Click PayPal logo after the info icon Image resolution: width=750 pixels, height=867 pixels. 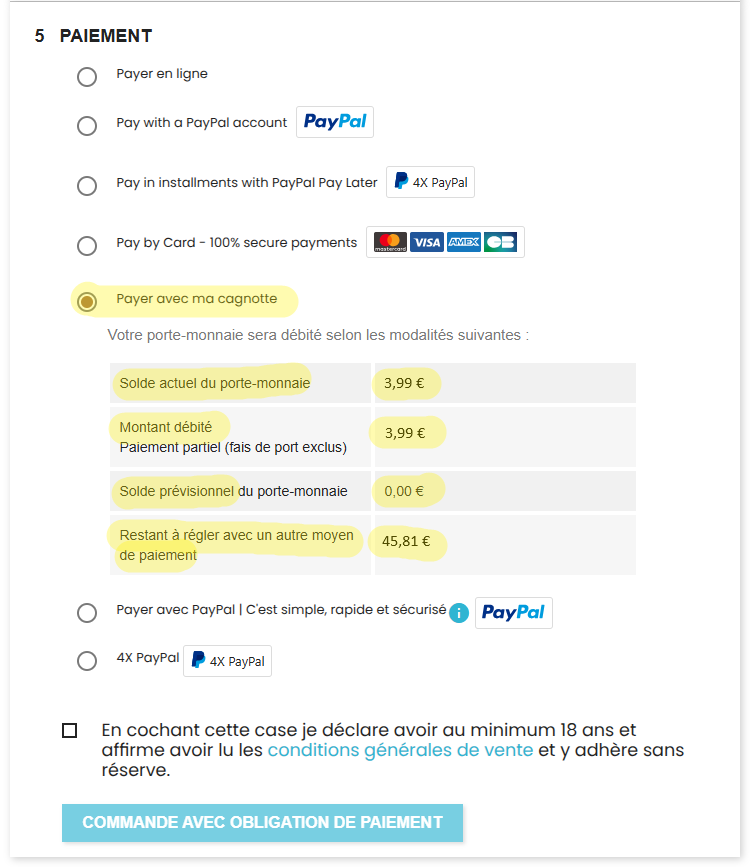513,613
